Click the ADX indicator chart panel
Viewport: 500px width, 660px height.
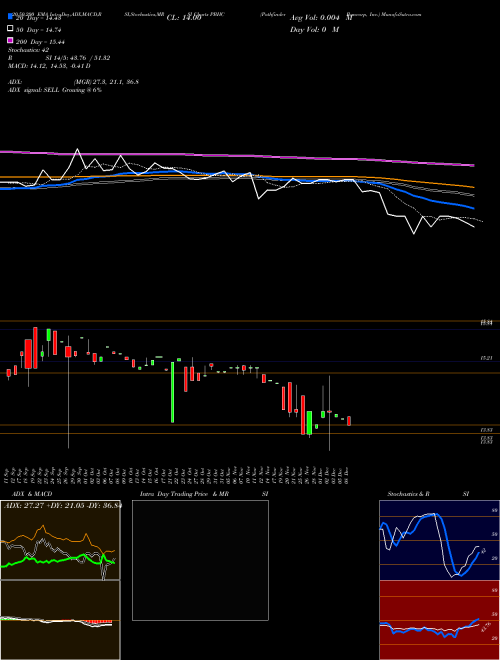tap(60, 540)
